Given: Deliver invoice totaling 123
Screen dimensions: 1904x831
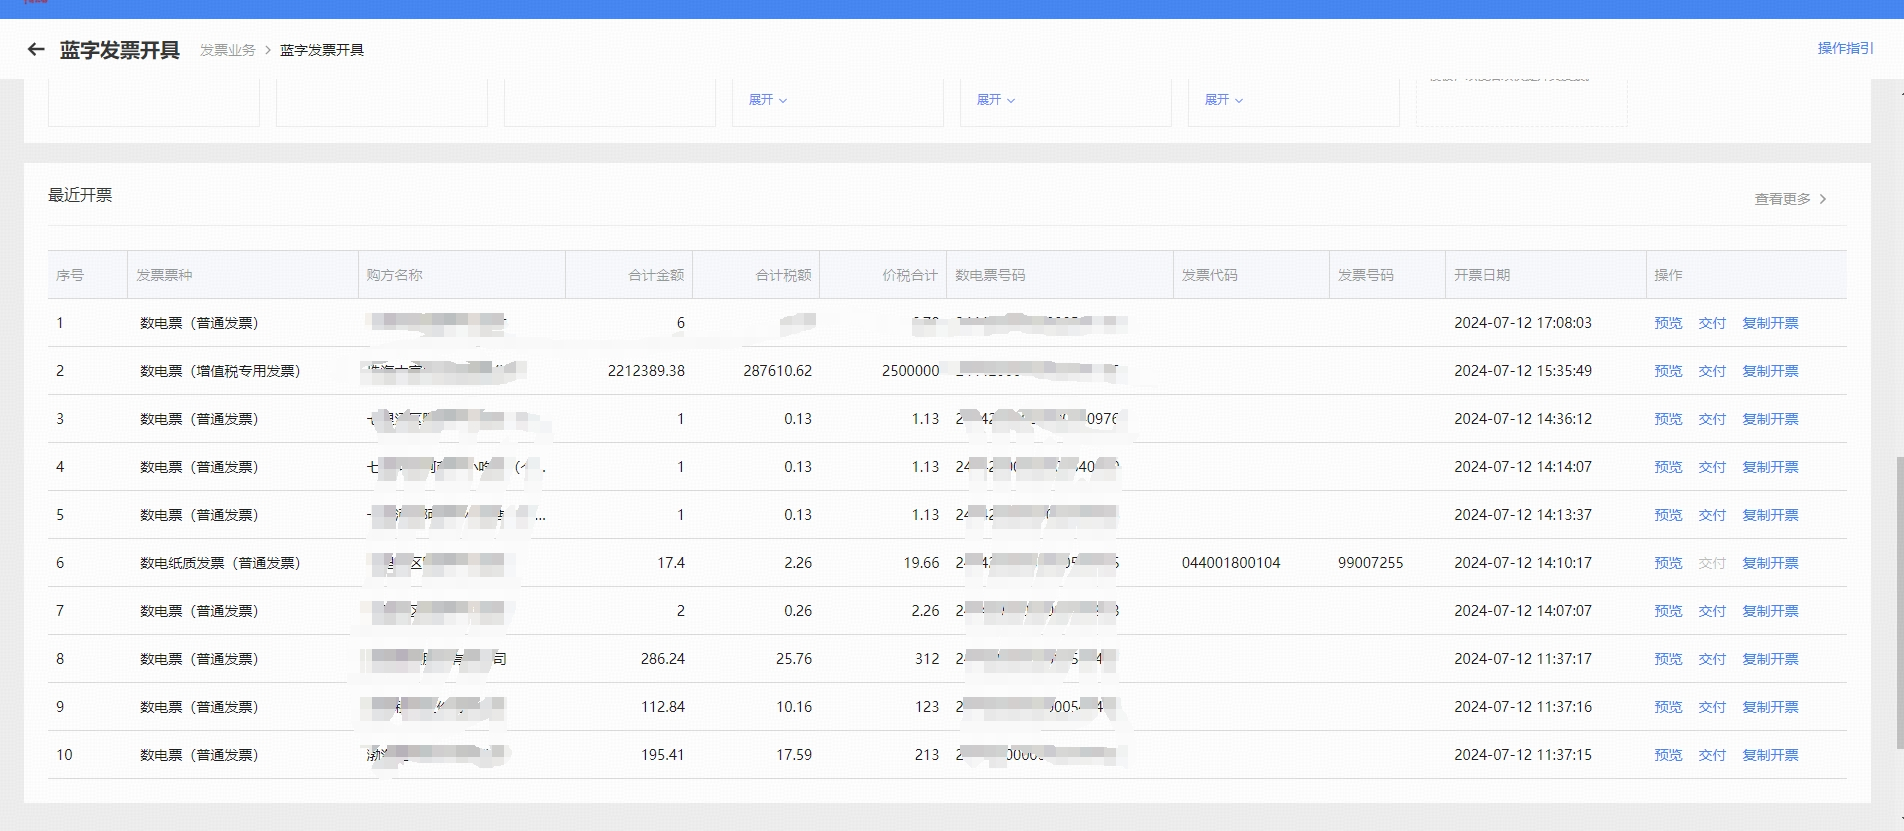Looking at the screenshot, I should point(1712,707).
